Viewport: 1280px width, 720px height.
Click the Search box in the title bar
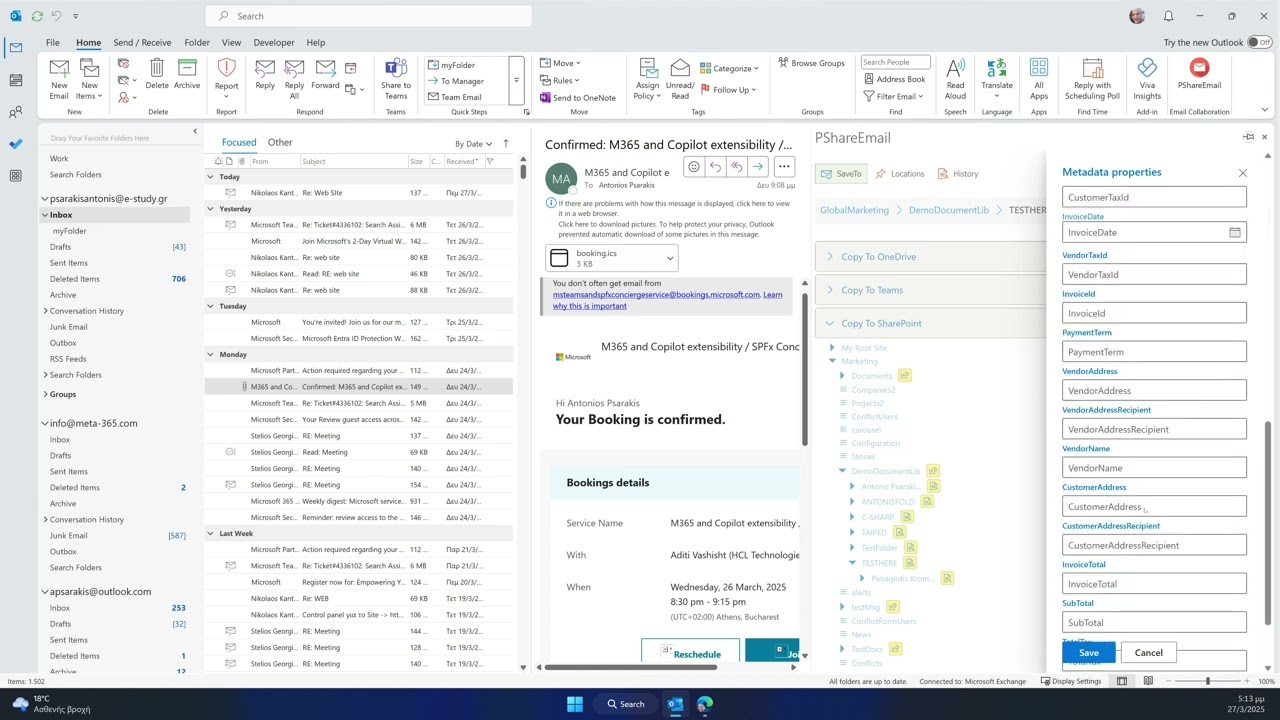tap(369, 16)
